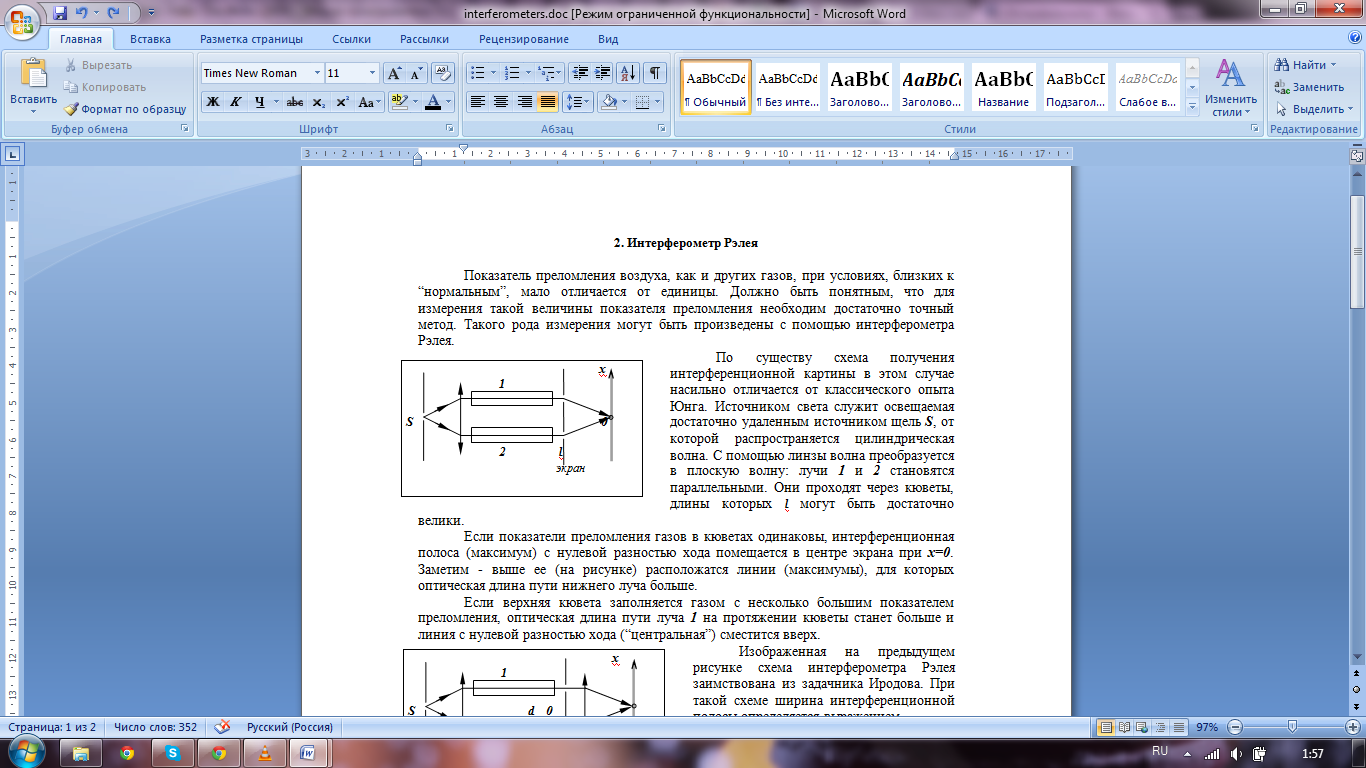The image size is (1366, 768).
Task: Sort text with the A-Я icon
Action: [x=628, y=73]
